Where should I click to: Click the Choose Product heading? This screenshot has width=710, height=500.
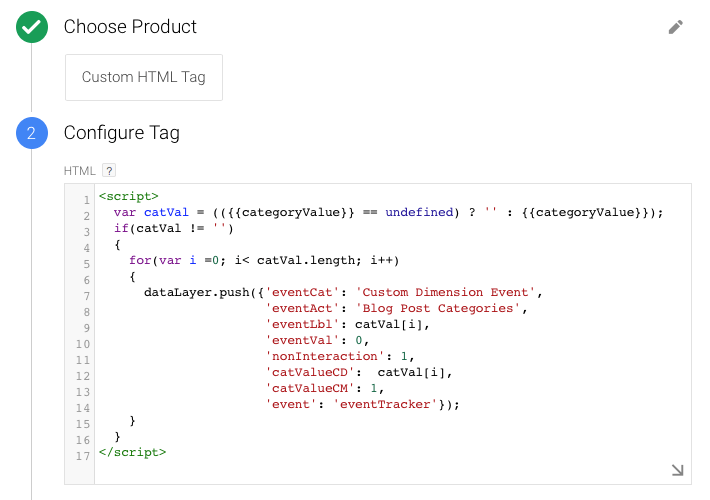tap(130, 27)
